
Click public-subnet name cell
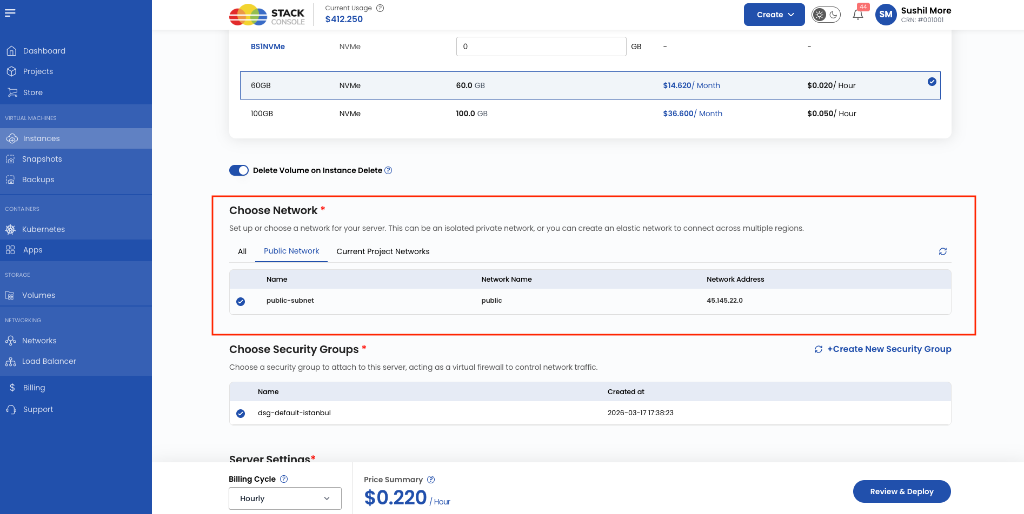[x=291, y=301]
